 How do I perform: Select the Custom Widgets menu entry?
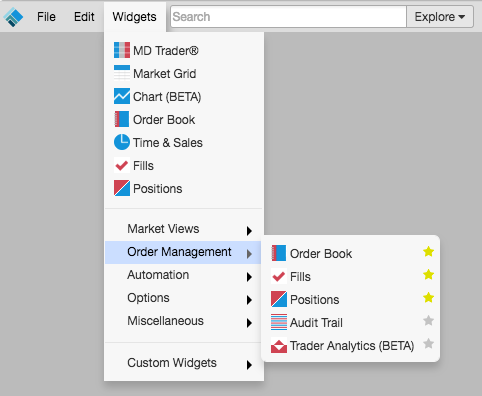(x=184, y=363)
